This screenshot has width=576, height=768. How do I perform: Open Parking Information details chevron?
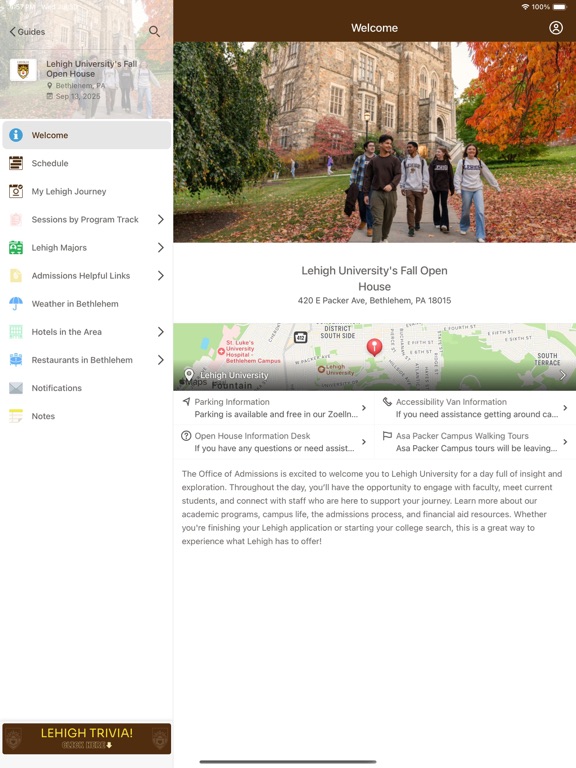[x=364, y=408]
